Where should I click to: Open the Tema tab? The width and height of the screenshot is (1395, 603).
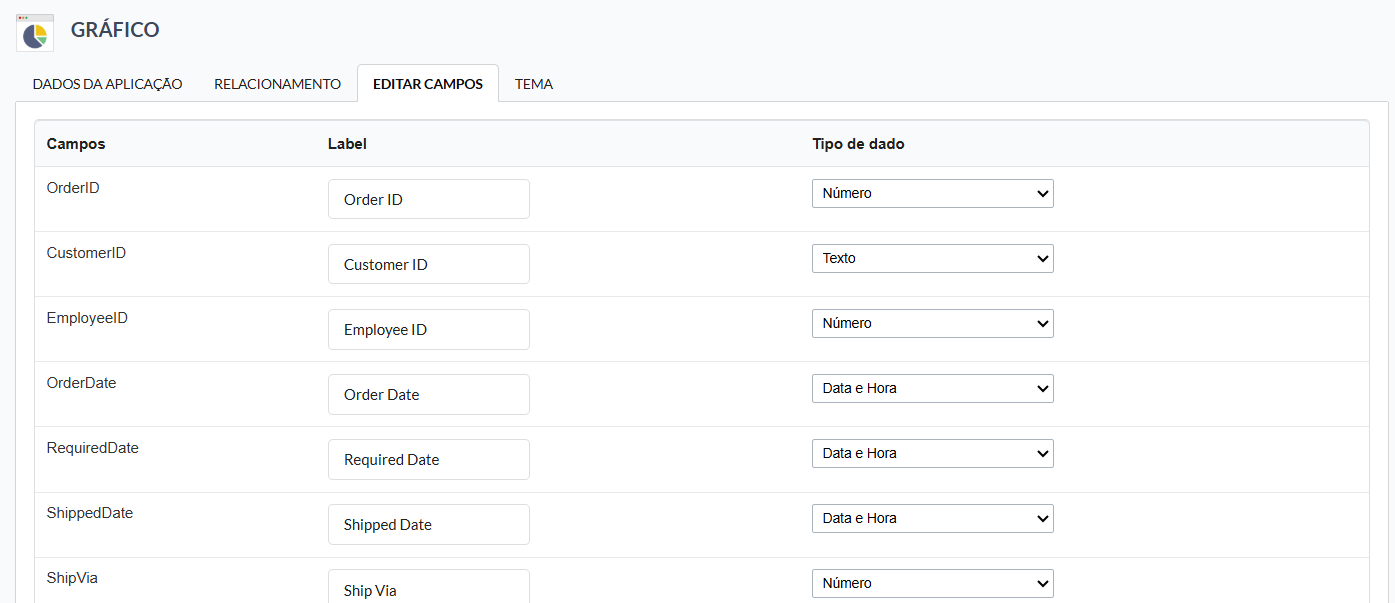pyautogui.click(x=534, y=84)
